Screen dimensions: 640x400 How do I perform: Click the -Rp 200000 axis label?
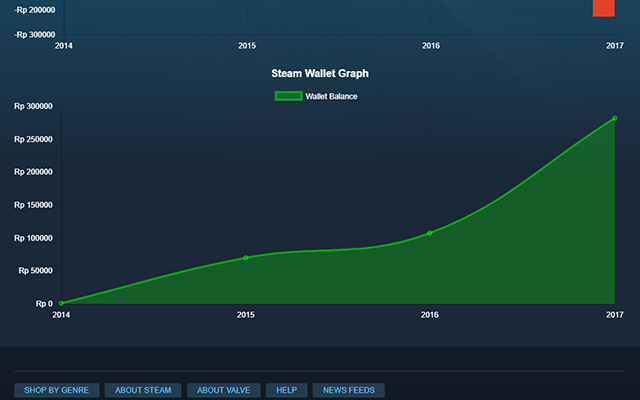tap(35, 10)
